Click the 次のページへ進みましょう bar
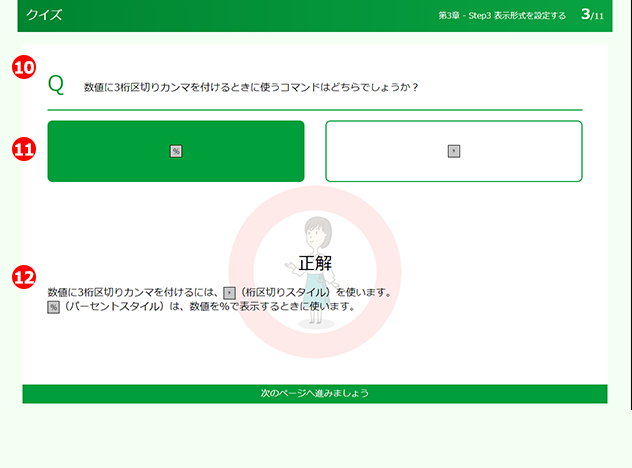This screenshot has height=468, width=632. point(315,393)
